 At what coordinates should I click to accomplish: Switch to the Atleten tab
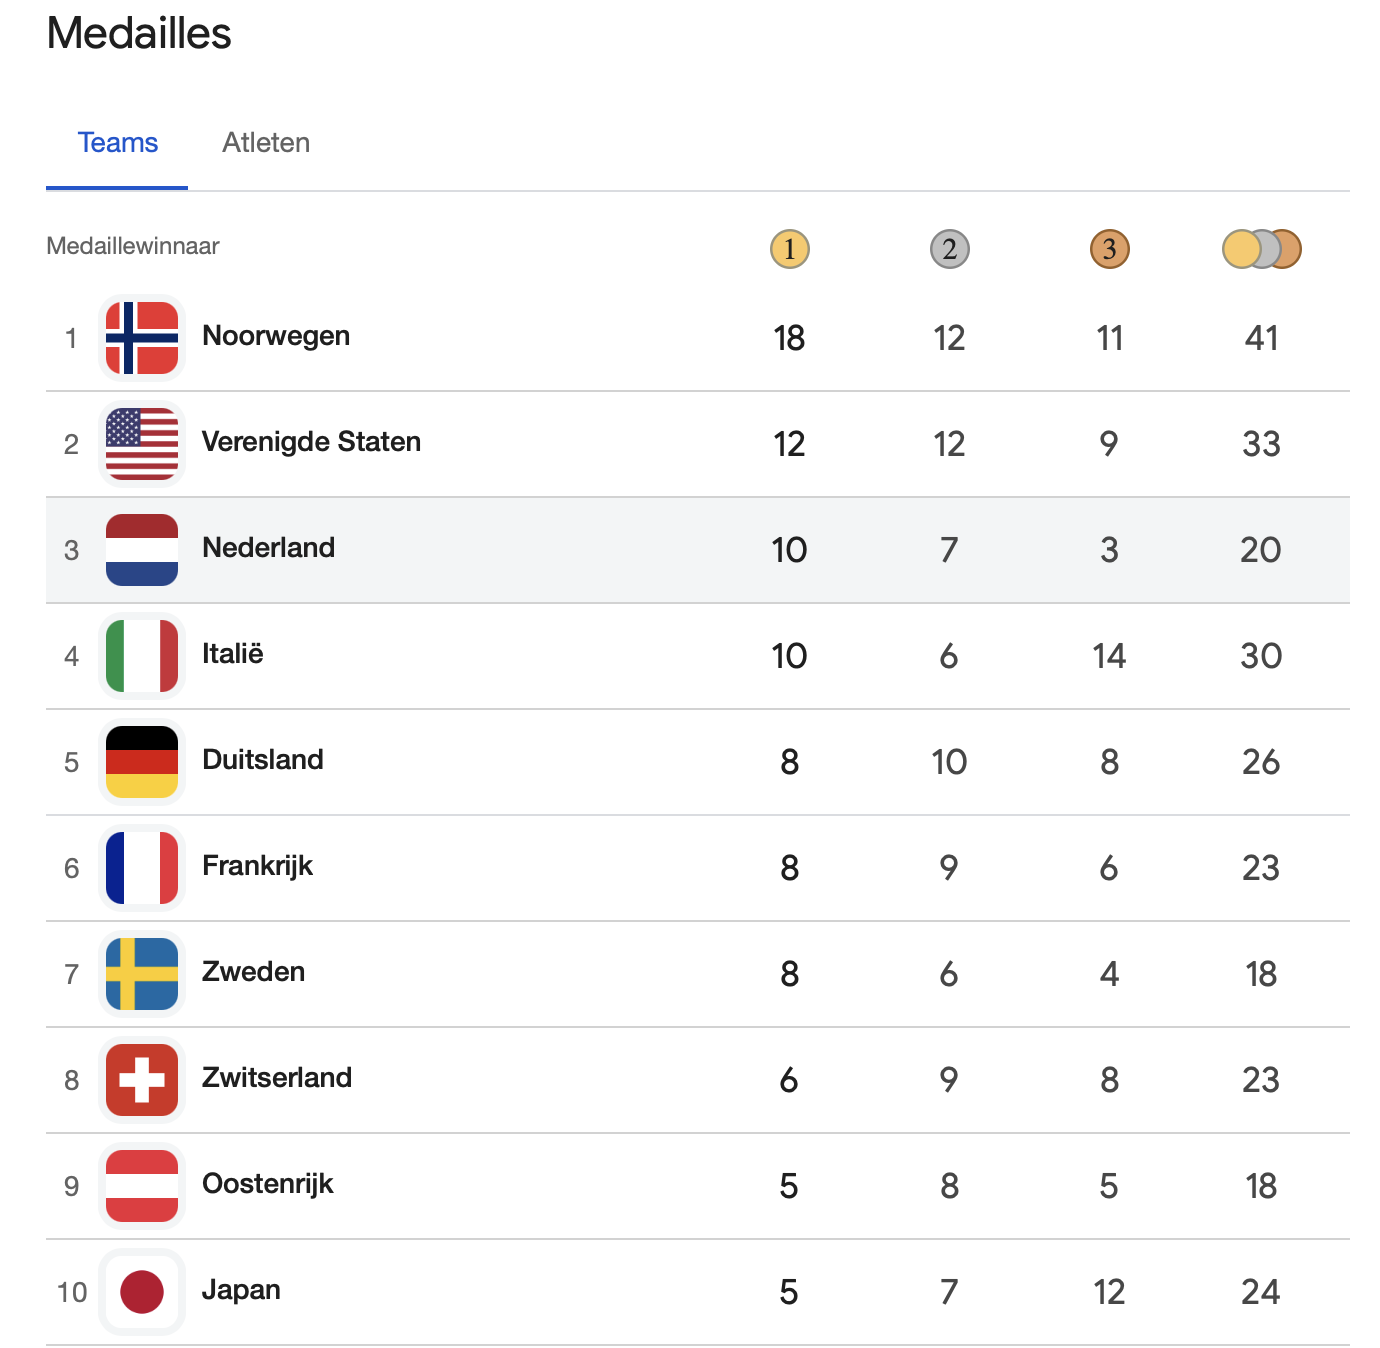tap(266, 143)
